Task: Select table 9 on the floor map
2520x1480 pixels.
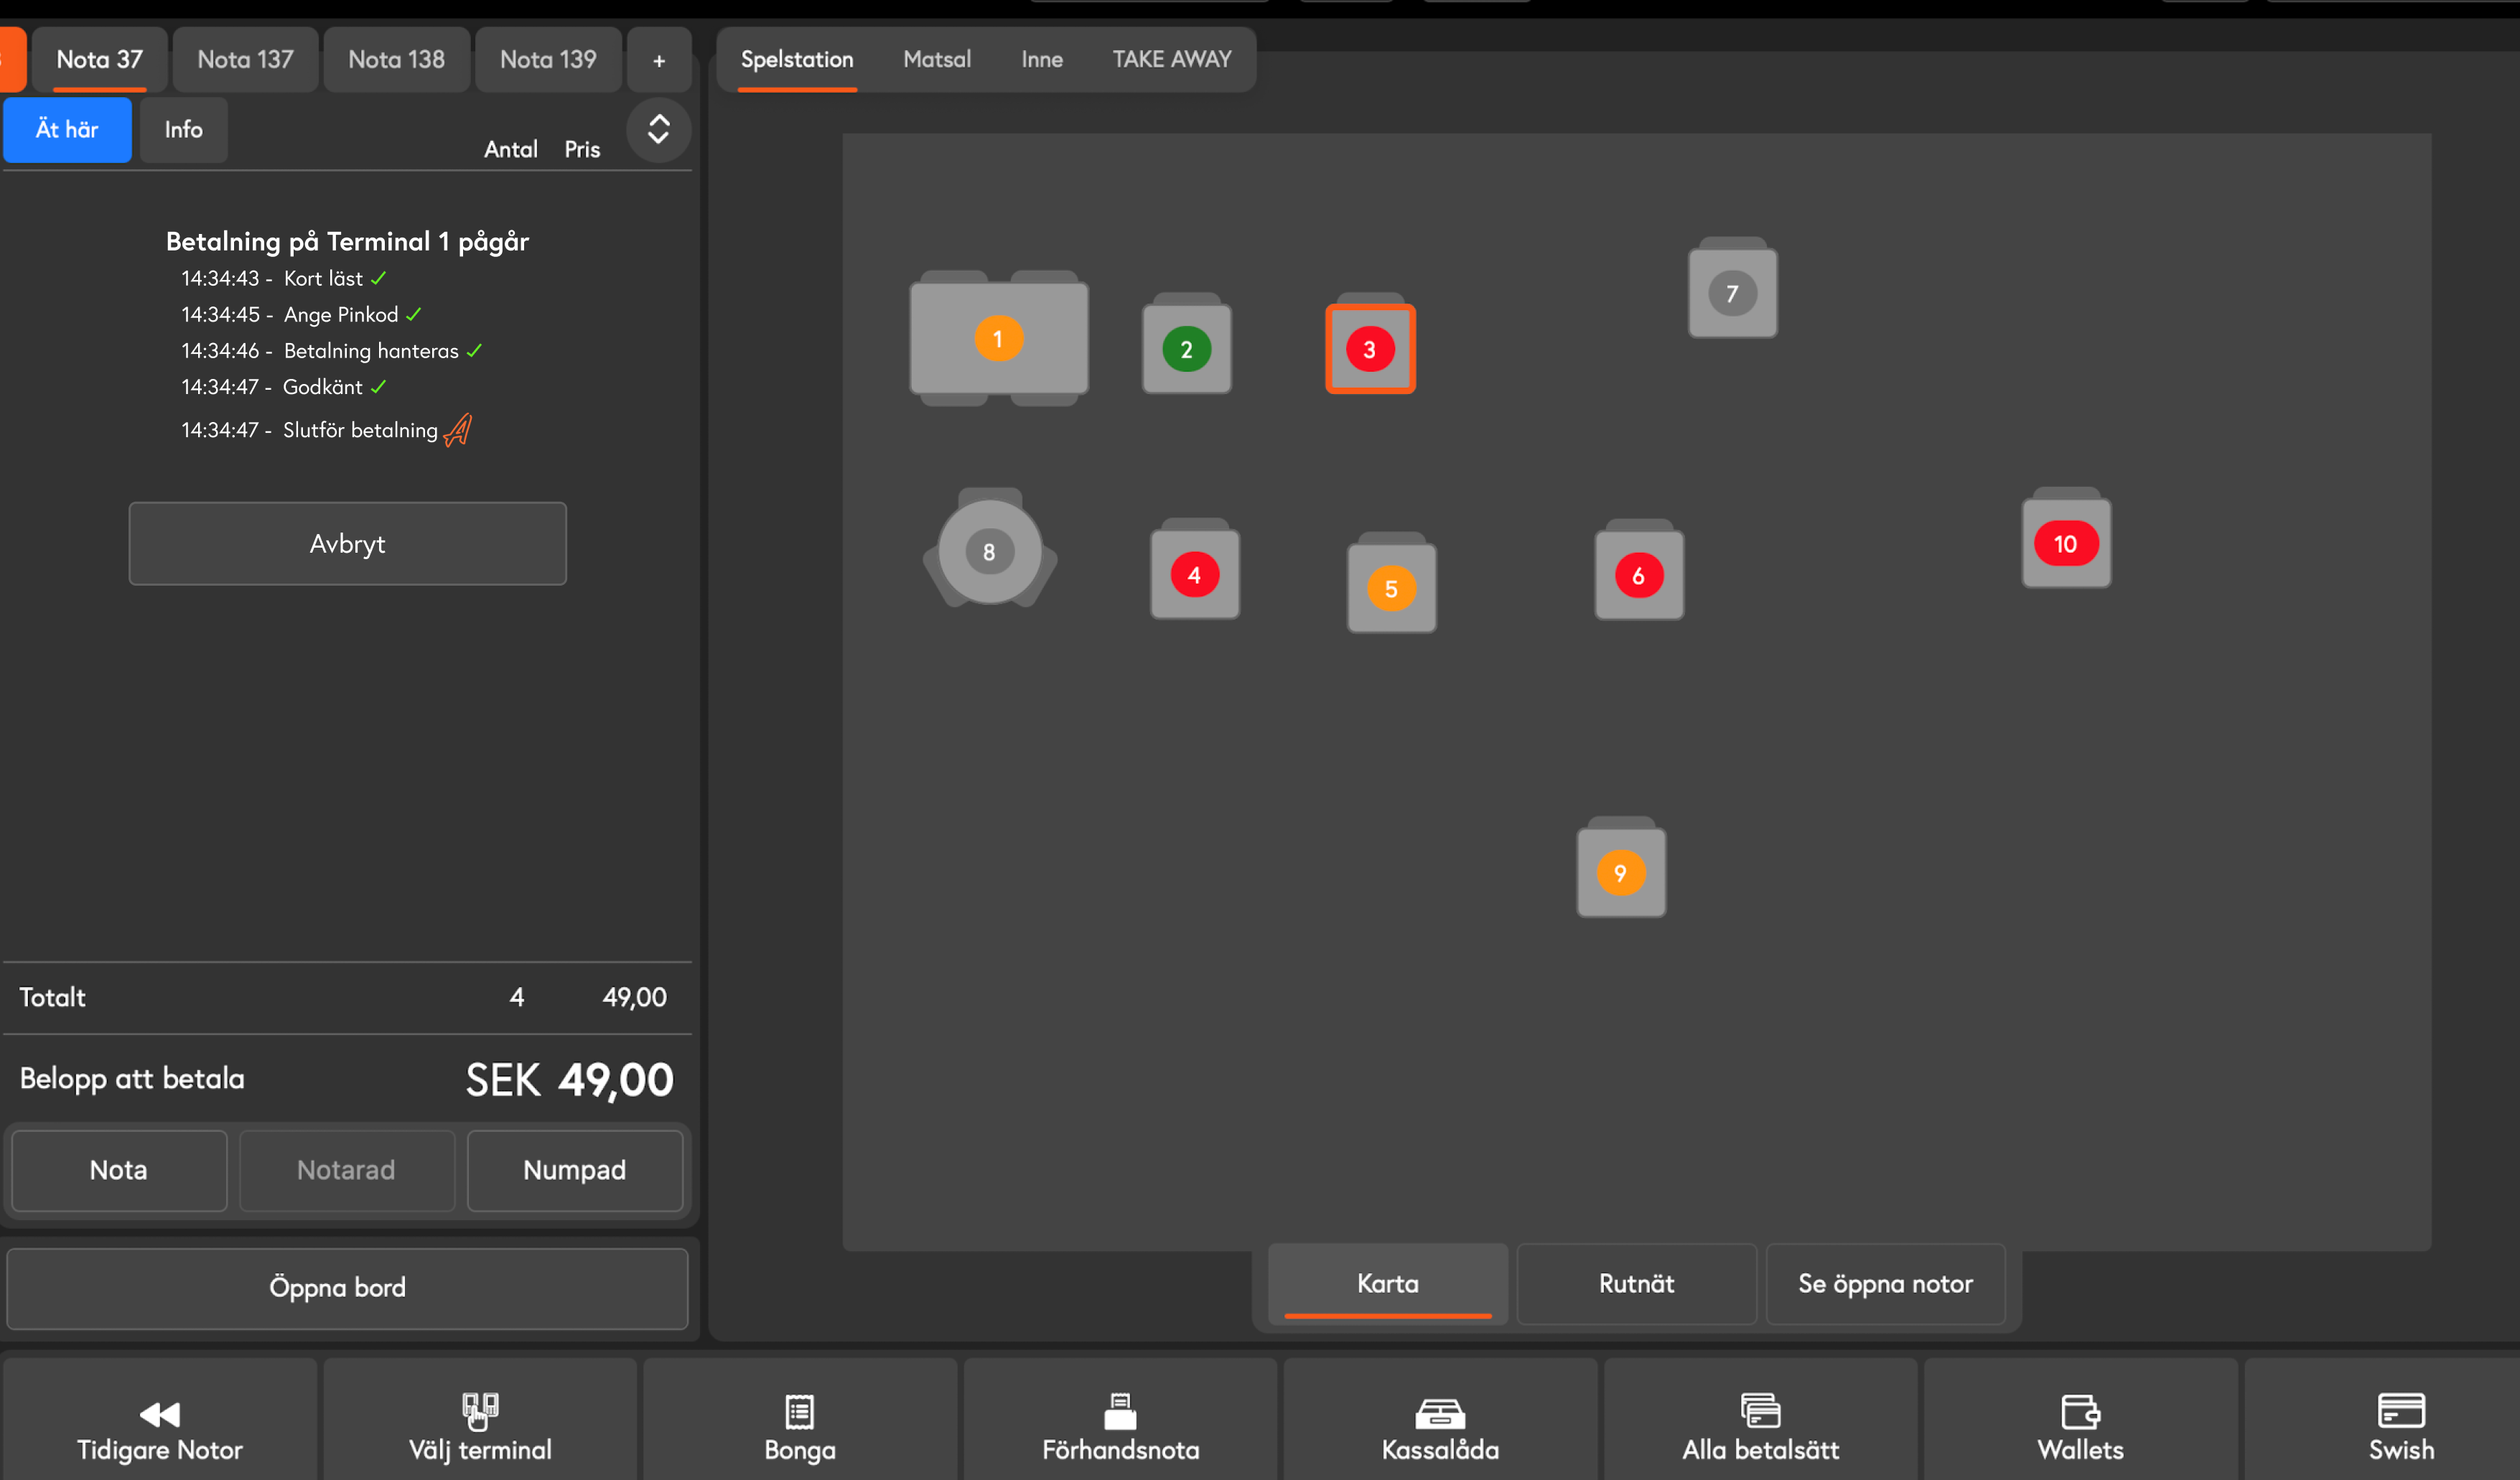Action: click(x=1621, y=871)
